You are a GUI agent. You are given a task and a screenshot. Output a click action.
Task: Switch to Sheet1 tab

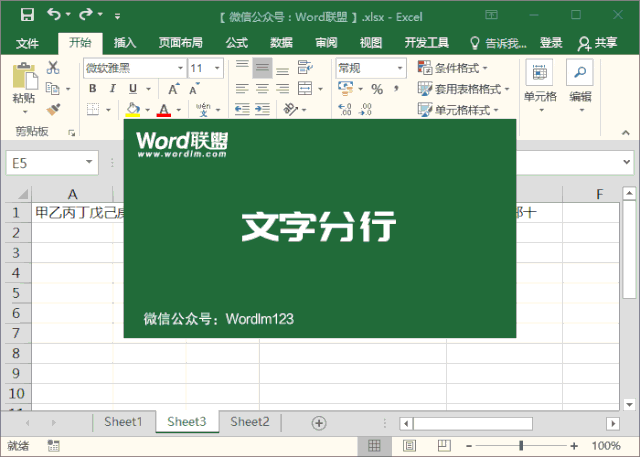(123, 422)
